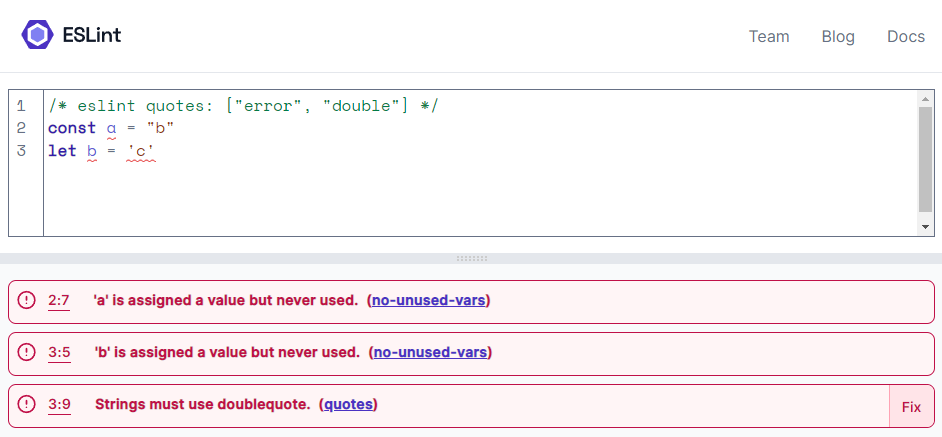Jump to location 3:9
The width and height of the screenshot is (942, 437).
[x=59, y=405]
